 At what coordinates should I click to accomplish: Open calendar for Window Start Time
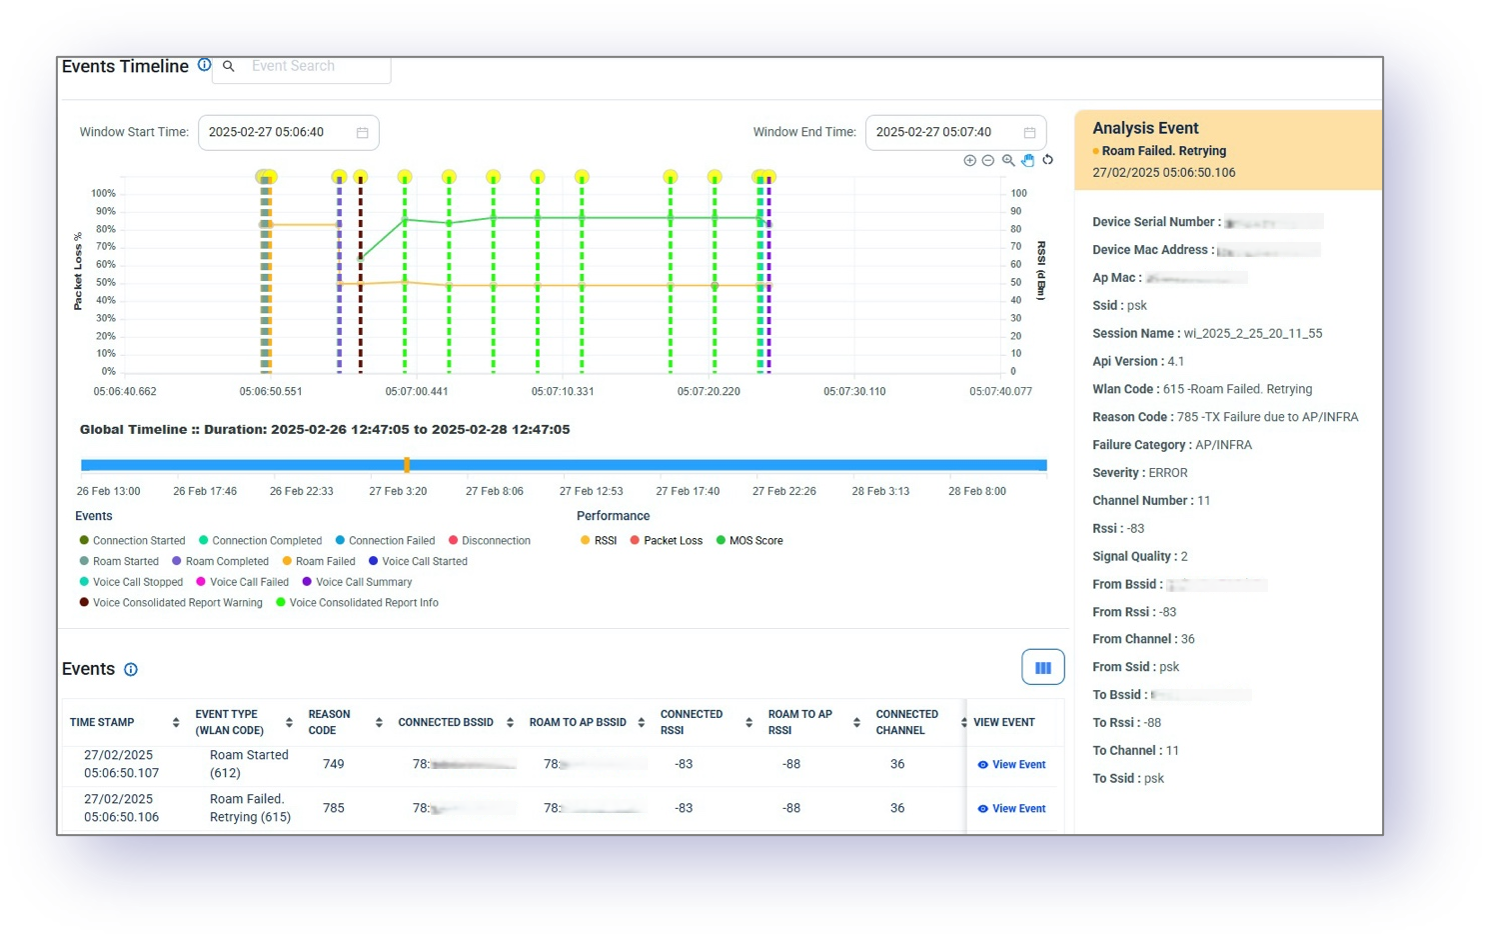[x=362, y=132]
